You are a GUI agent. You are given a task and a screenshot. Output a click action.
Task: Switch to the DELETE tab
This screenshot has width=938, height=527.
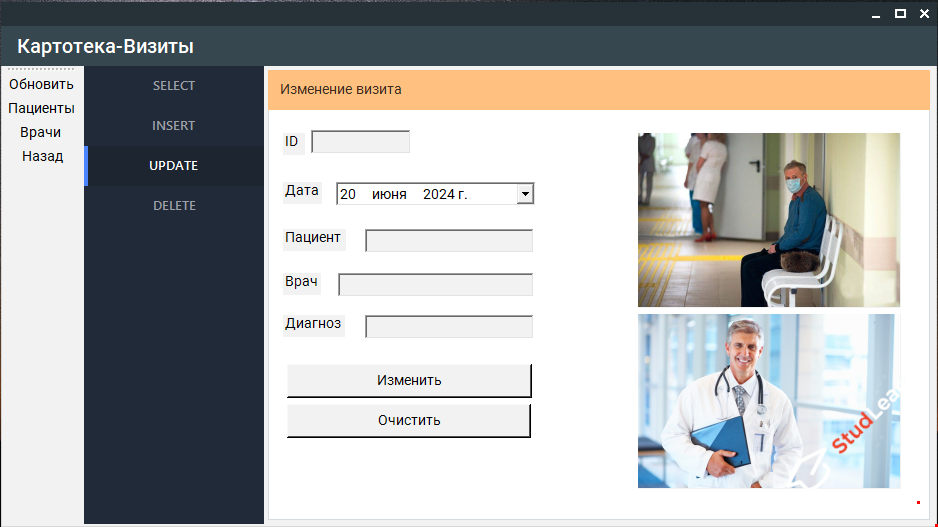point(174,206)
